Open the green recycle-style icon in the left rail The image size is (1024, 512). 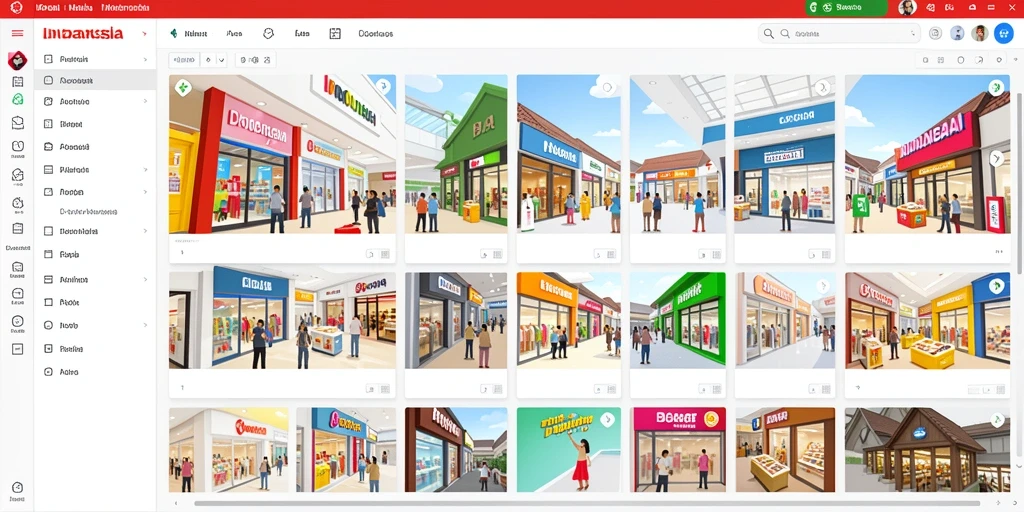click(18, 99)
